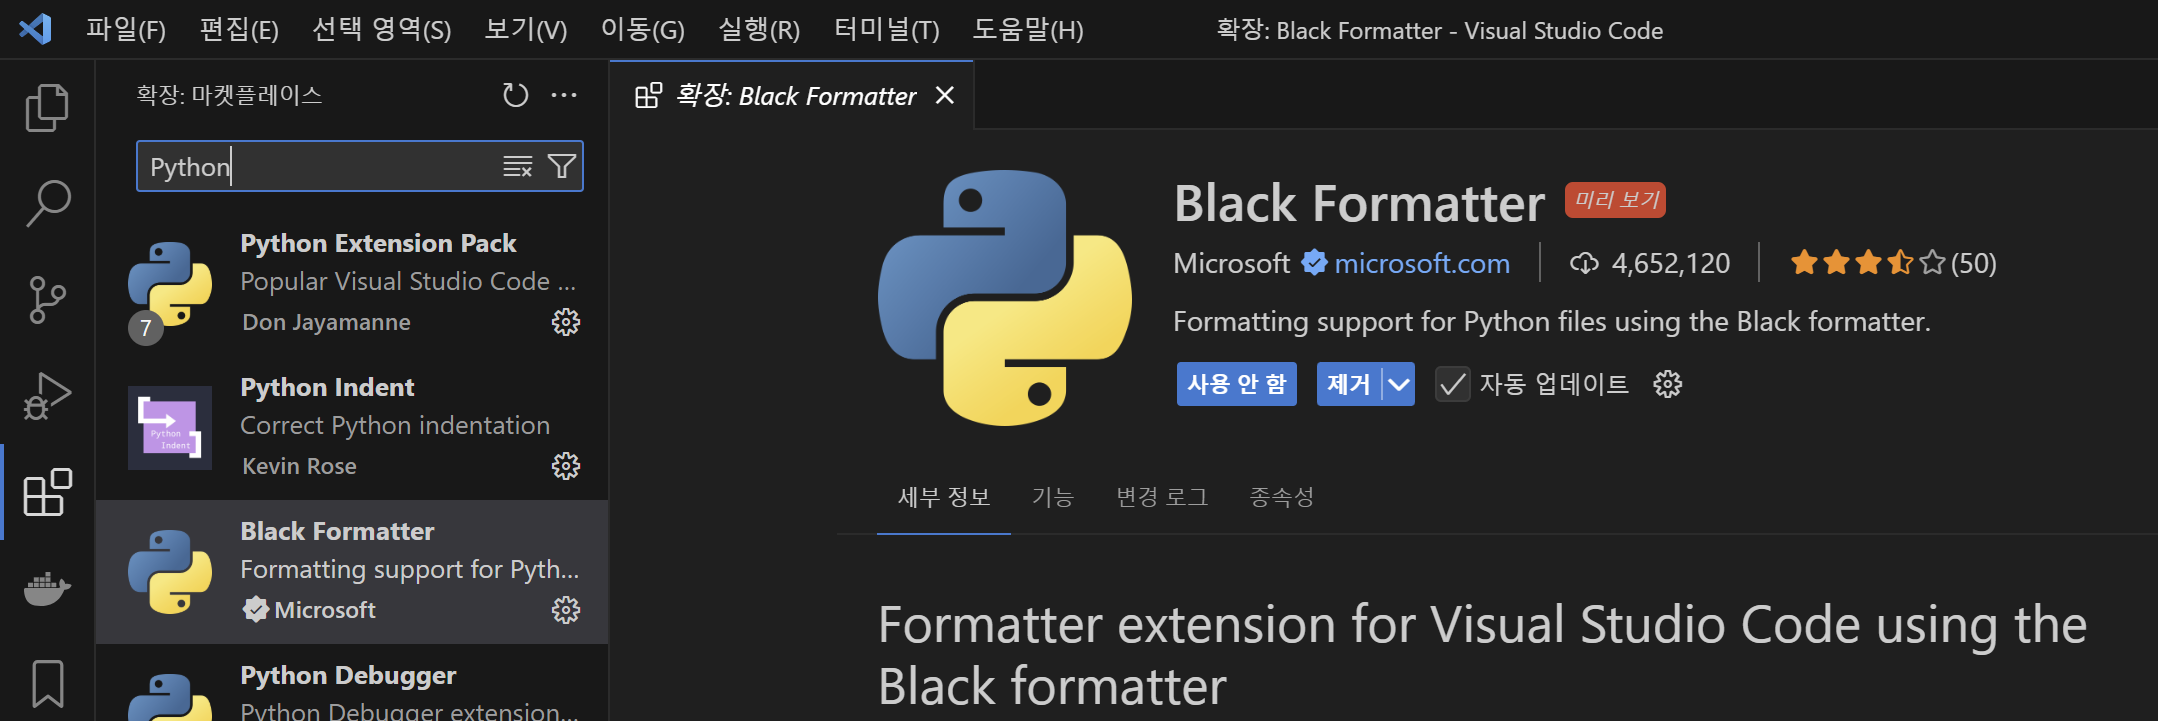The height and width of the screenshot is (721, 2158).
Task: Click the 사용 안 함 disable button
Action: pos(1236,384)
